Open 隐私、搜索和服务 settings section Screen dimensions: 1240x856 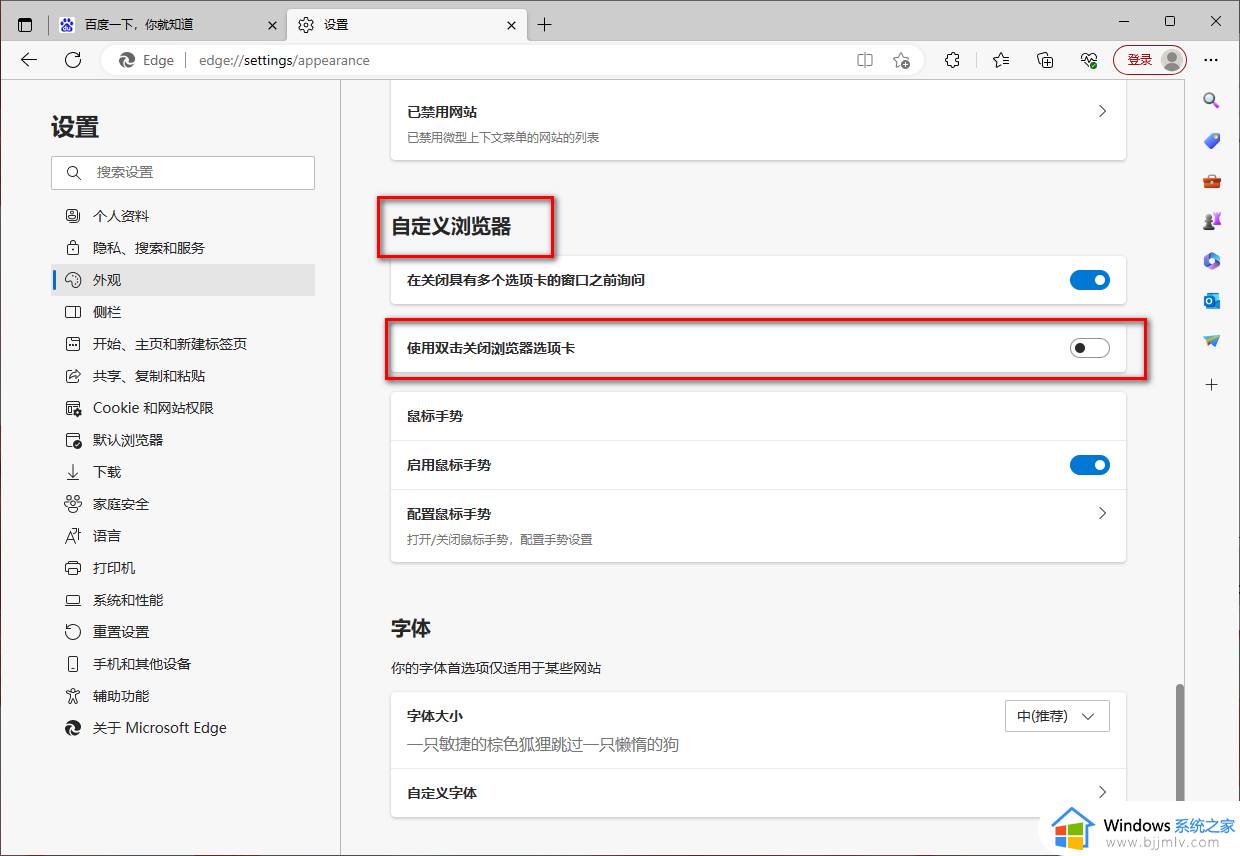point(183,248)
